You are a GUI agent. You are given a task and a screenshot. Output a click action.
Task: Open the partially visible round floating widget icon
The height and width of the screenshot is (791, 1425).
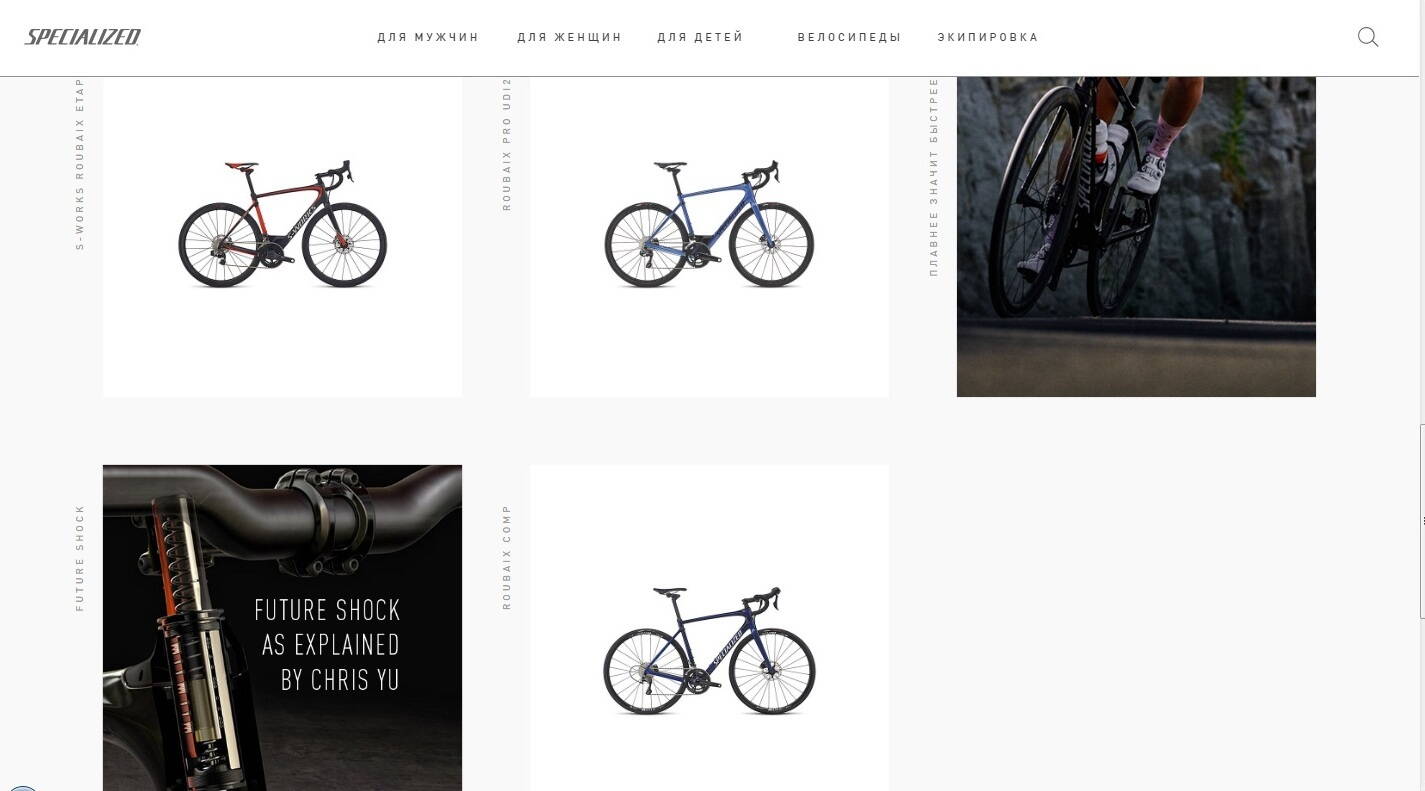tap(22, 789)
